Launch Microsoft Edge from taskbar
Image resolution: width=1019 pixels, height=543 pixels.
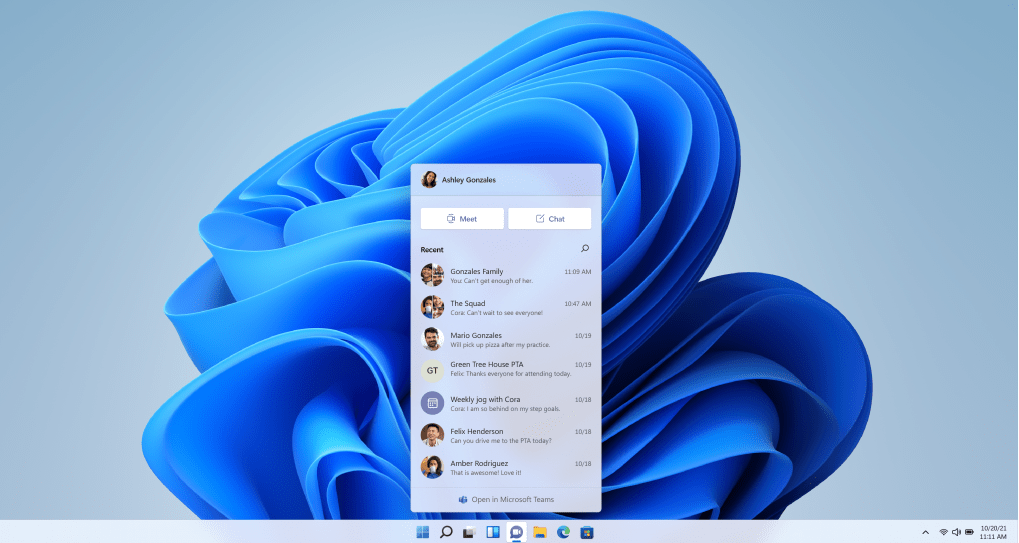click(x=563, y=532)
